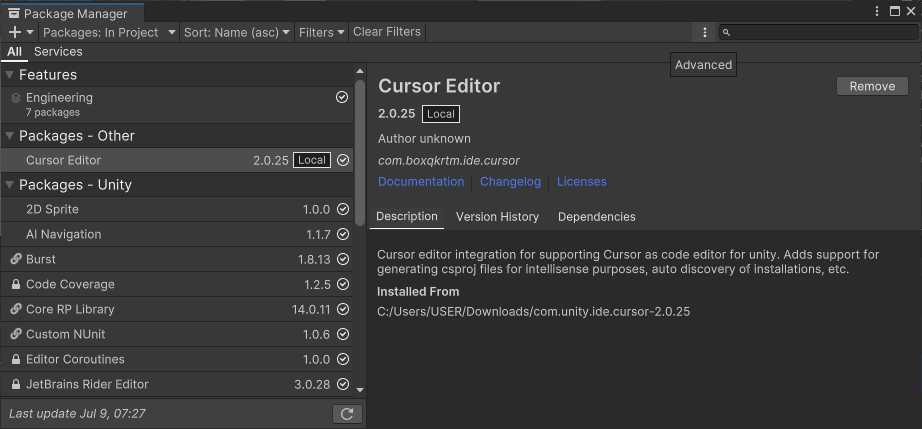
Task: Select the Description tab
Action: click(407, 216)
